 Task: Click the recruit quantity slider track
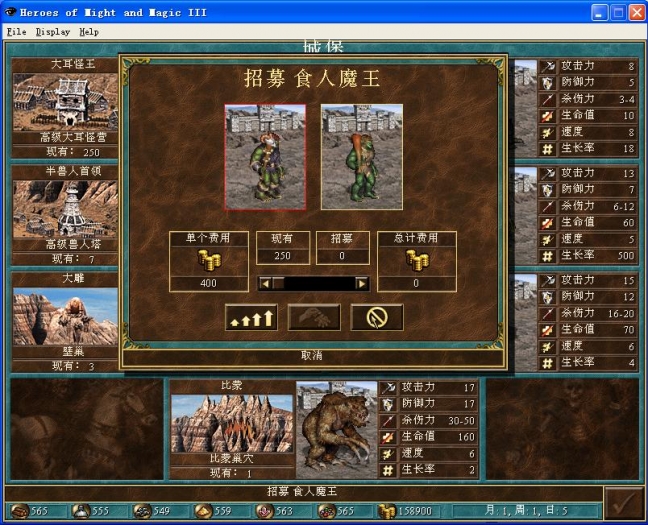(314, 284)
